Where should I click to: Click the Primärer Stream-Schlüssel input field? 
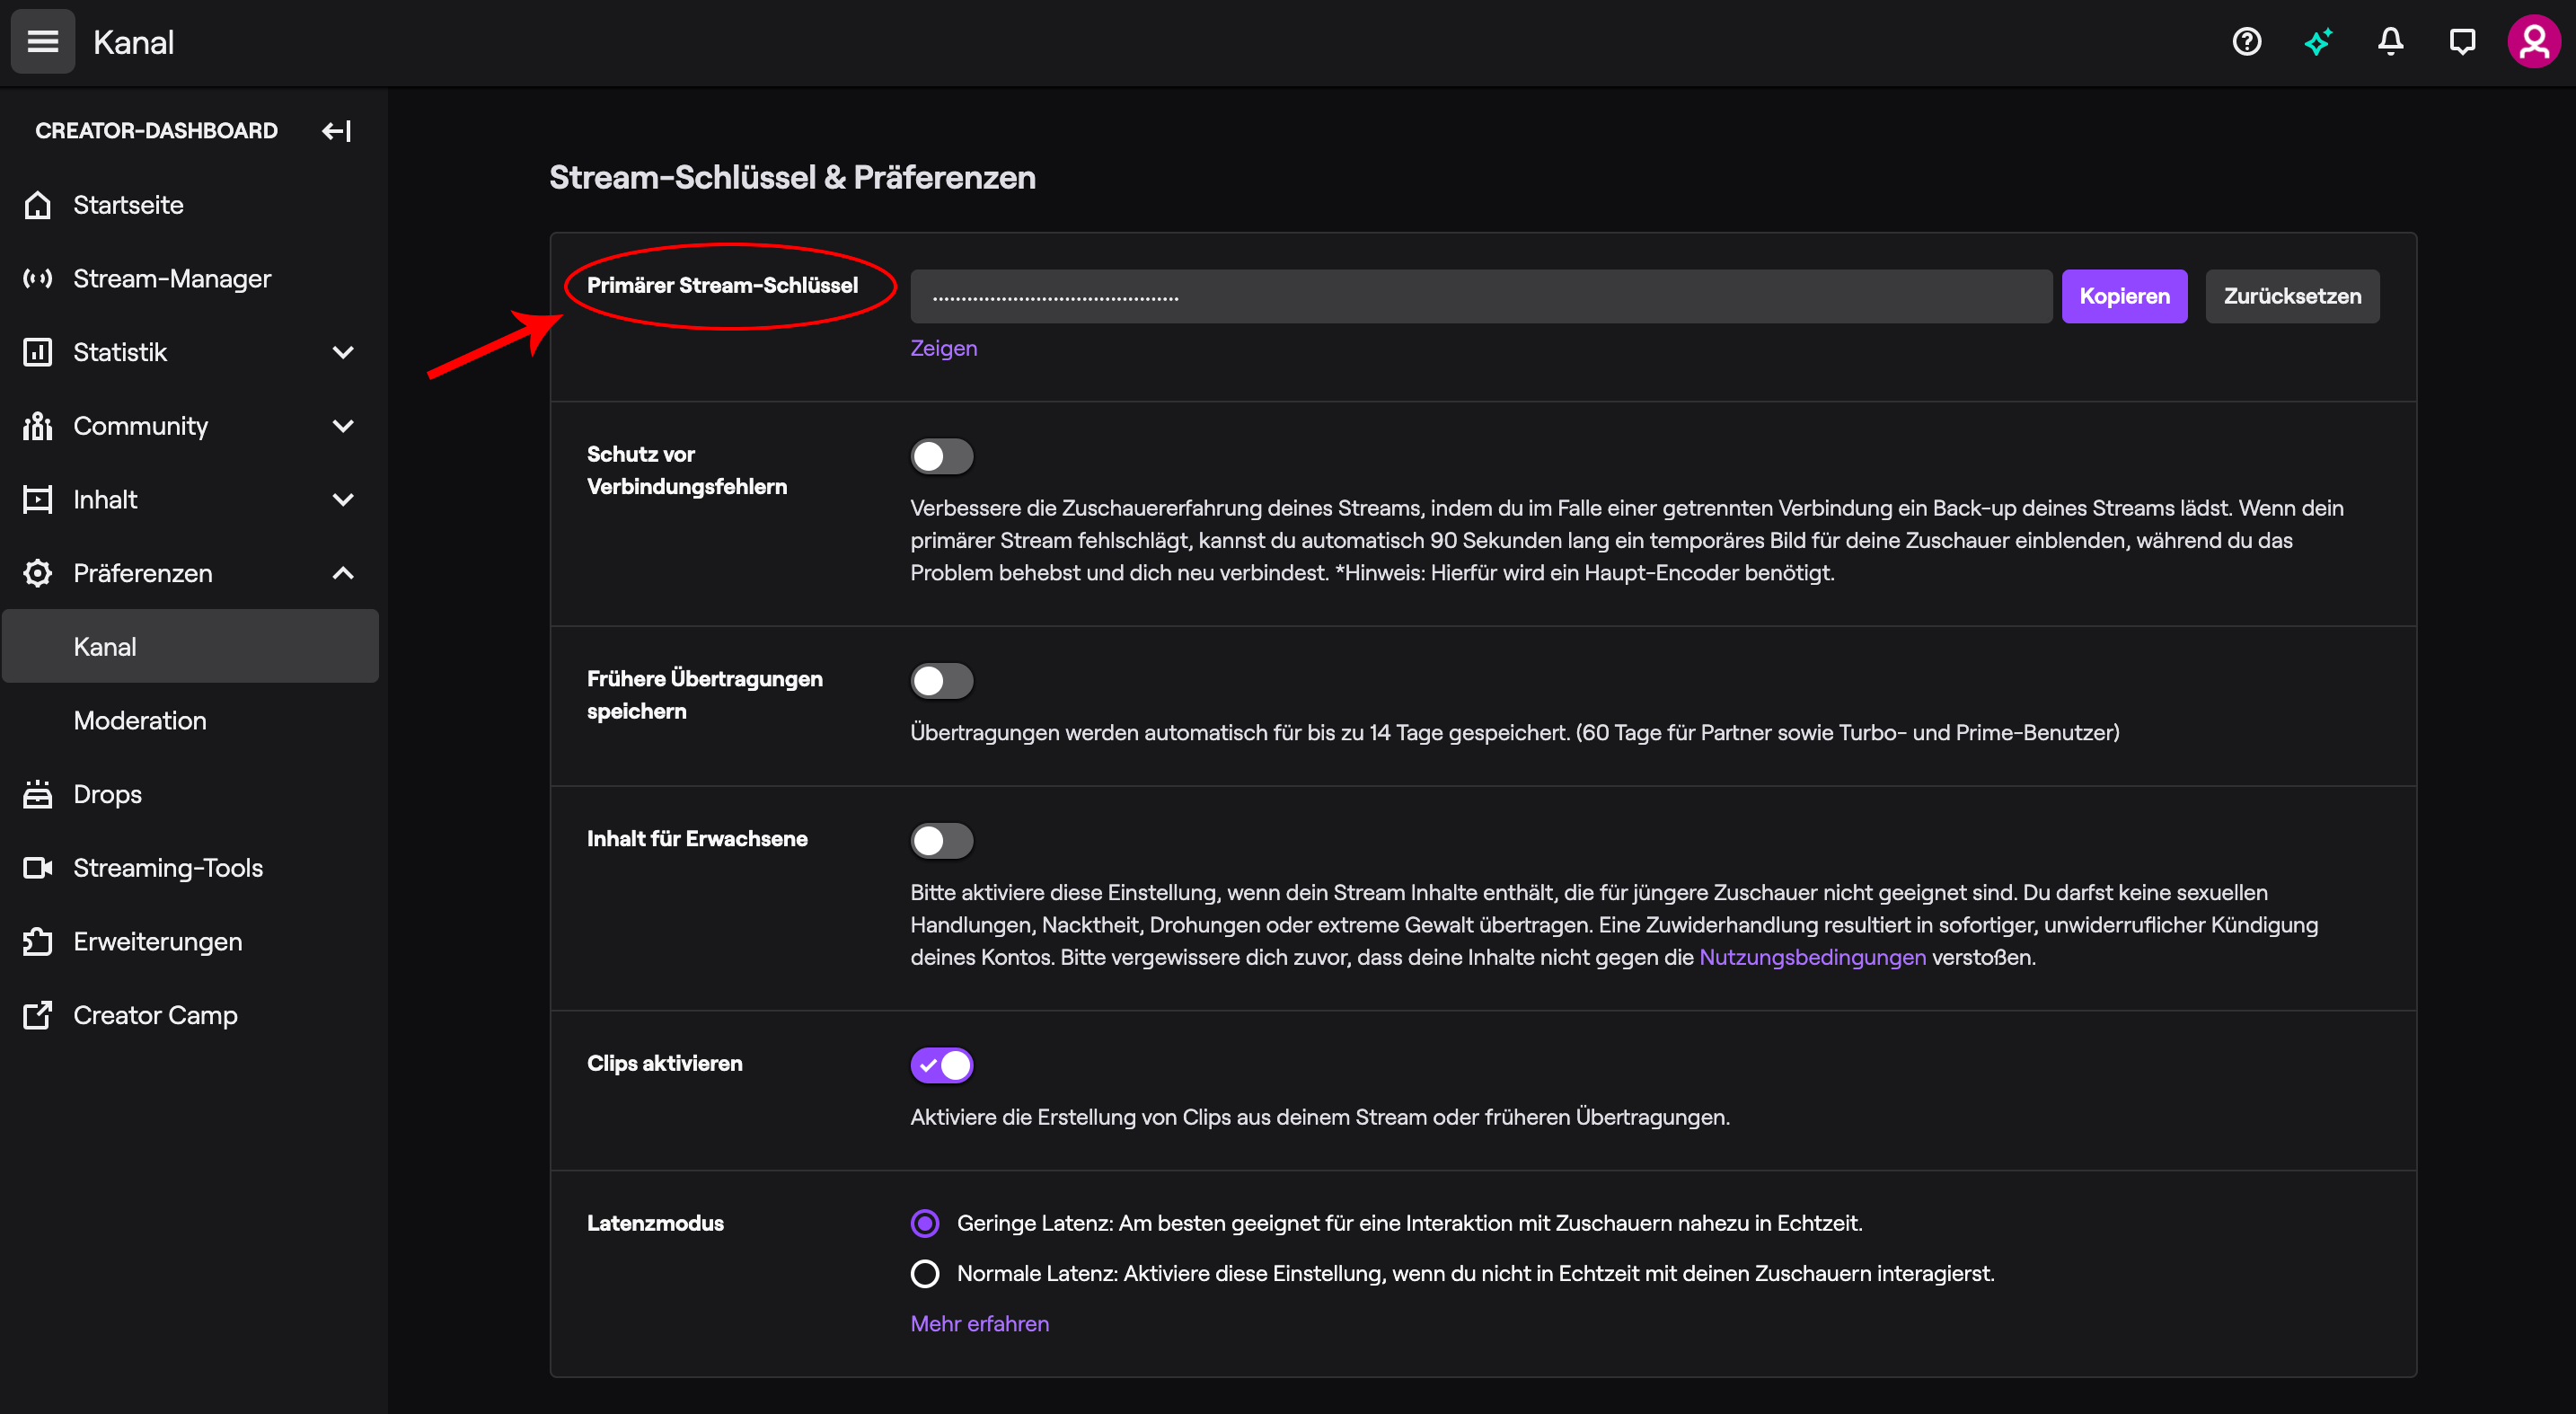[1479, 296]
